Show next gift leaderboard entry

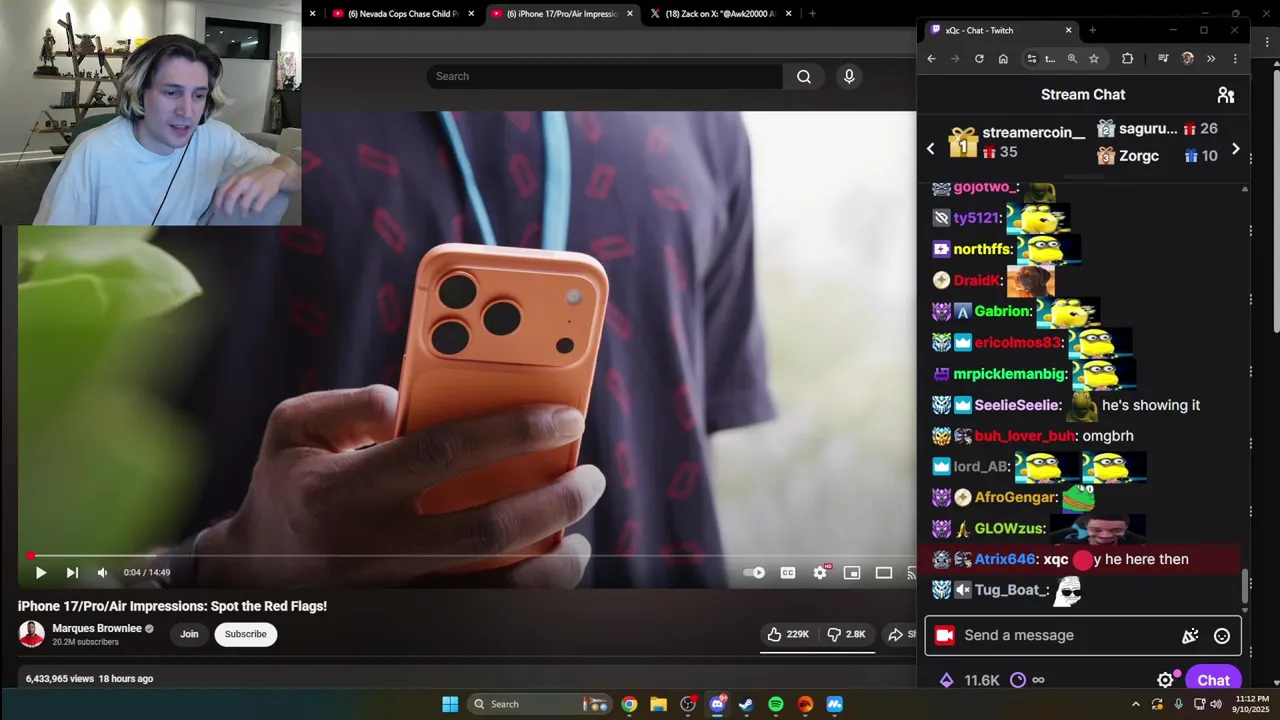[1236, 149]
